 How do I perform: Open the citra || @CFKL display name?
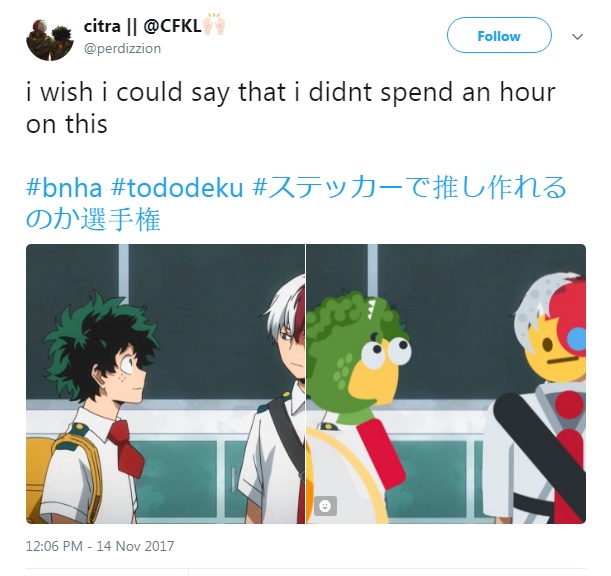point(143,27)
